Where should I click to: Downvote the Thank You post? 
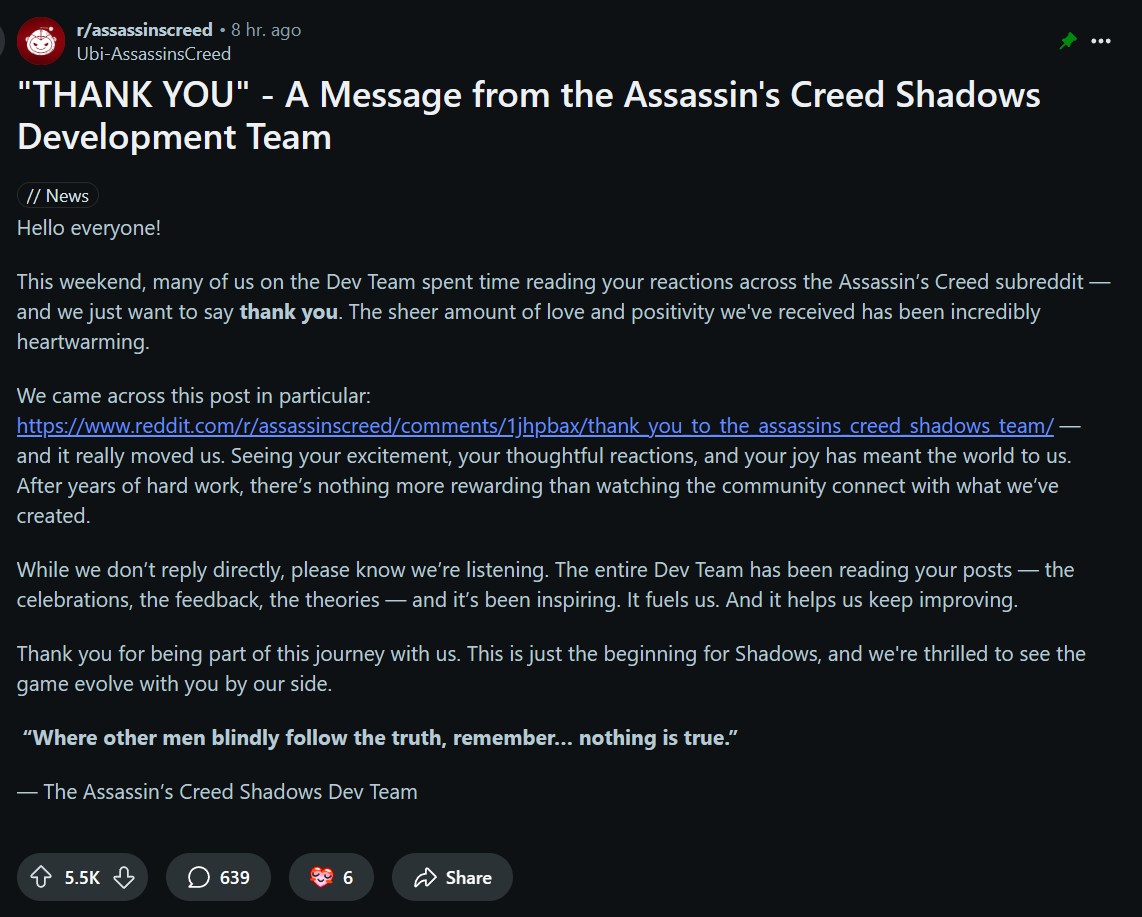tap(125, 877)
